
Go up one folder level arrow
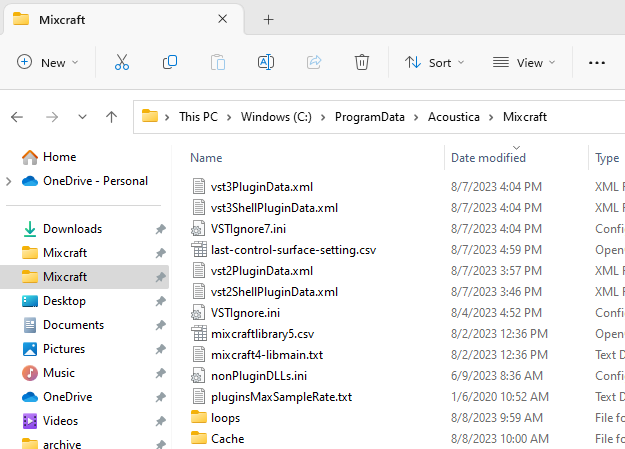(x=112, y=117)
